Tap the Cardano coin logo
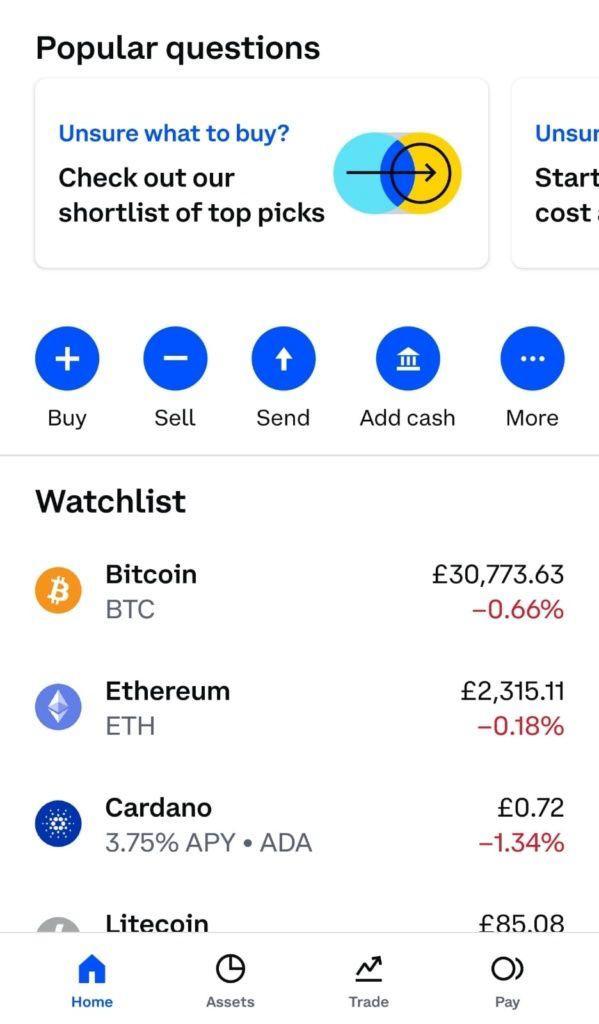The height and width of the screenshot is (1024, 599). (x=58, y=824)
